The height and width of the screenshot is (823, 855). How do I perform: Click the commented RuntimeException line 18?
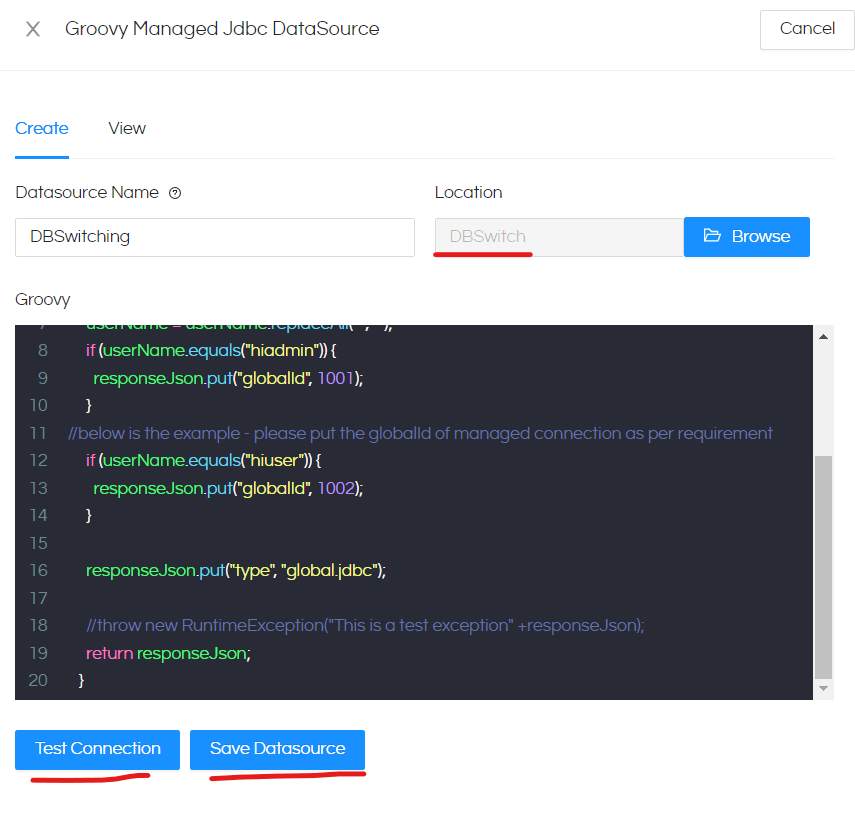[x=365, y=625]
